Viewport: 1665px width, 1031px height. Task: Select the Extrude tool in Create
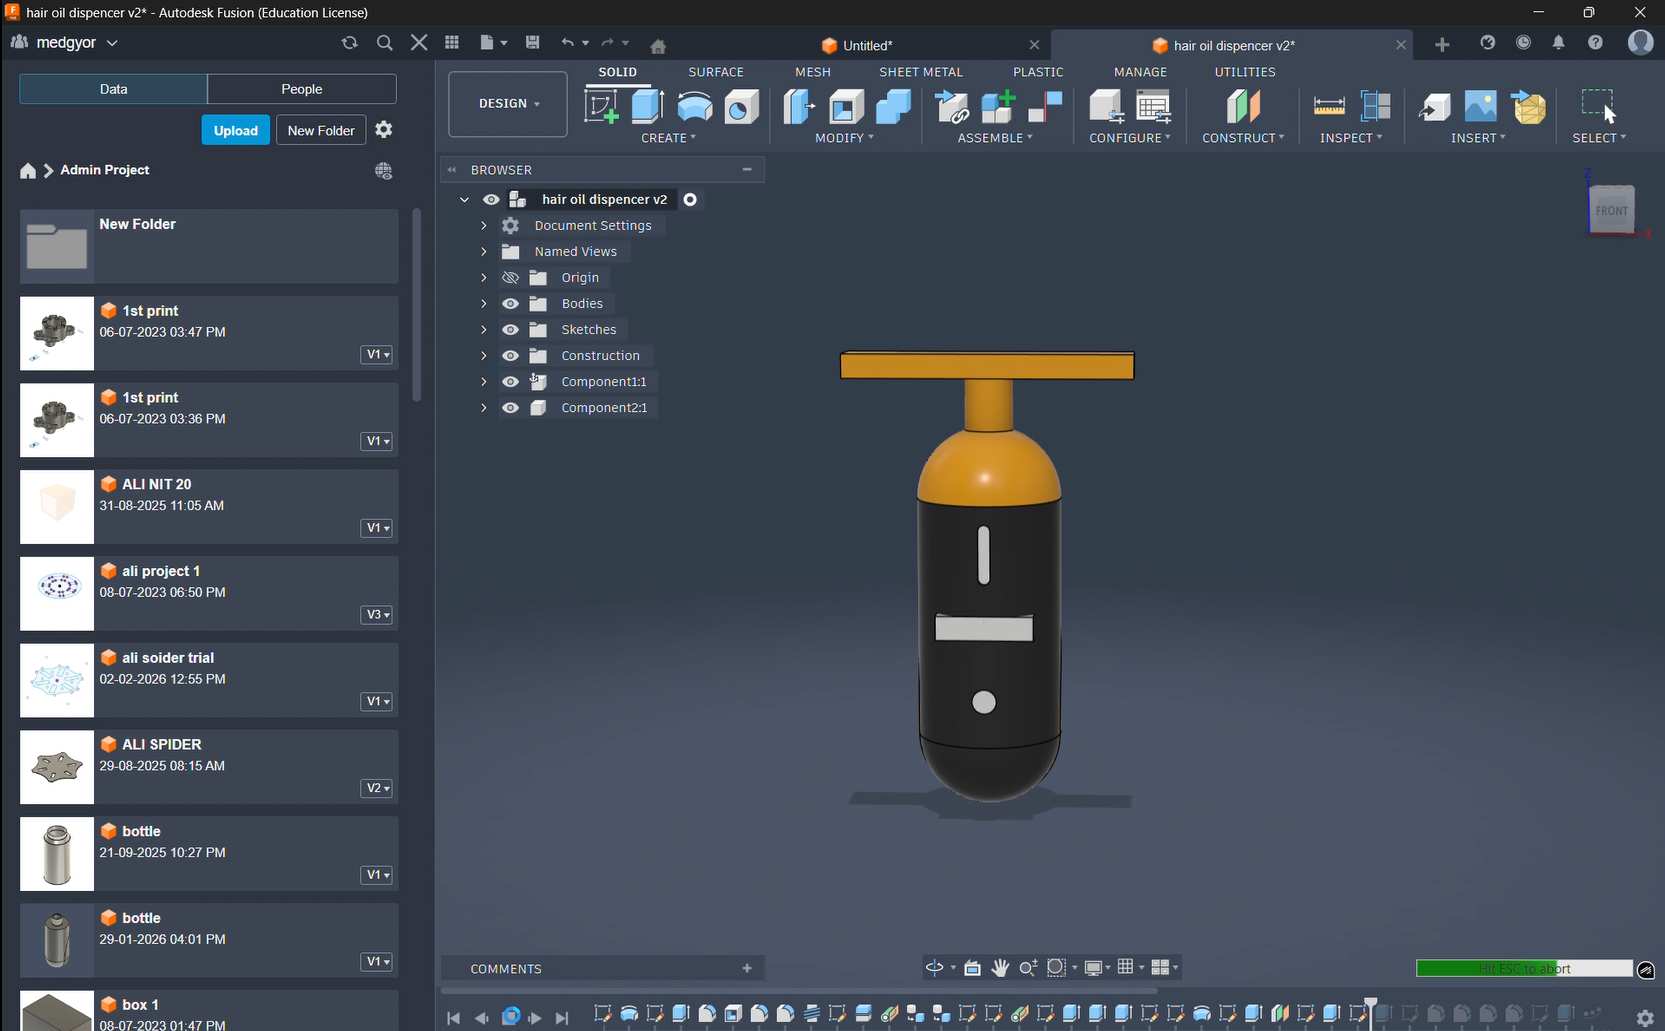pos(647,106)
